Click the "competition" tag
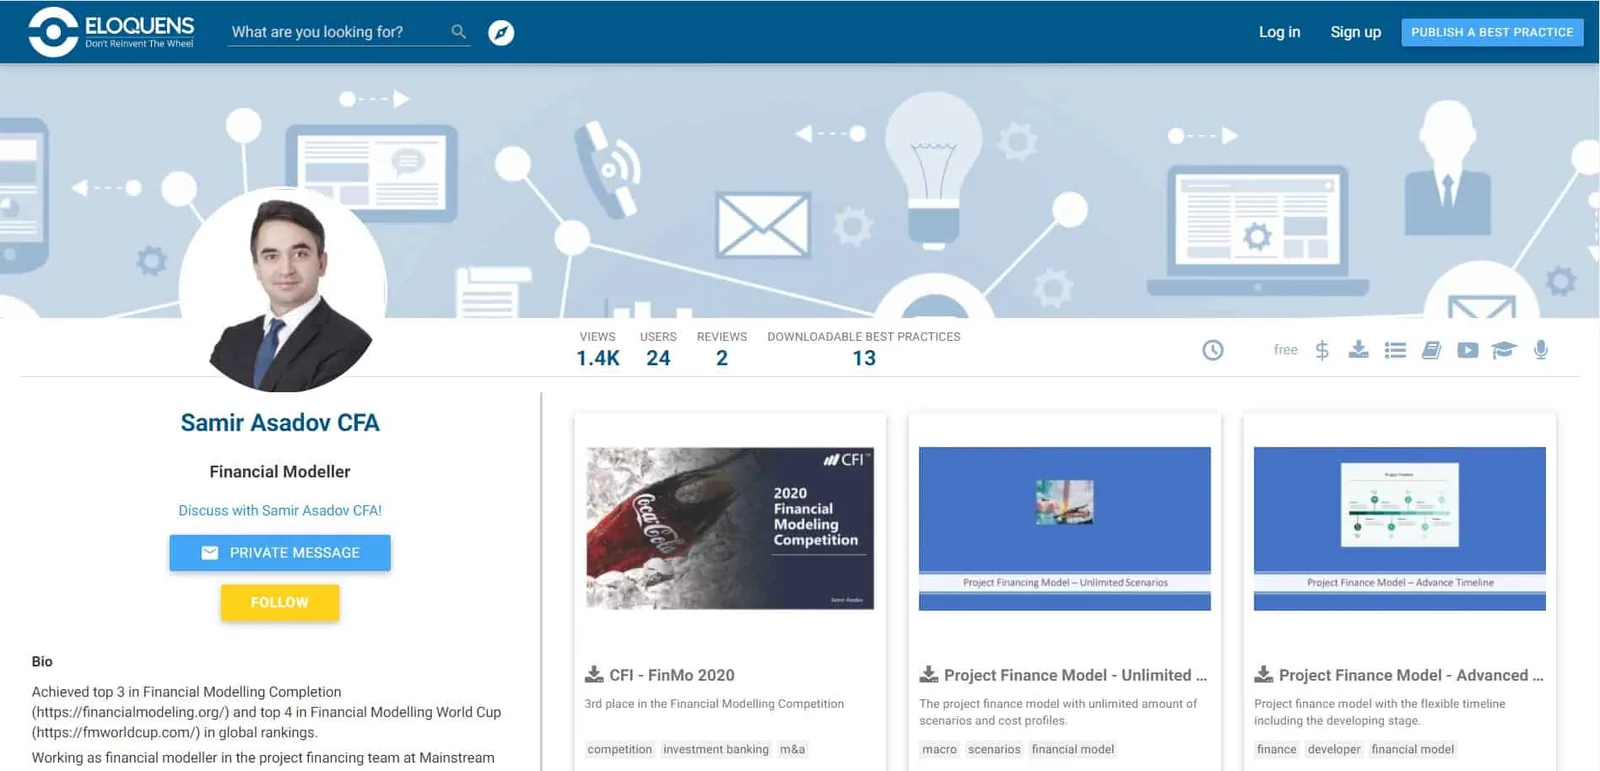1600x771 pixels. pos(620,749)
